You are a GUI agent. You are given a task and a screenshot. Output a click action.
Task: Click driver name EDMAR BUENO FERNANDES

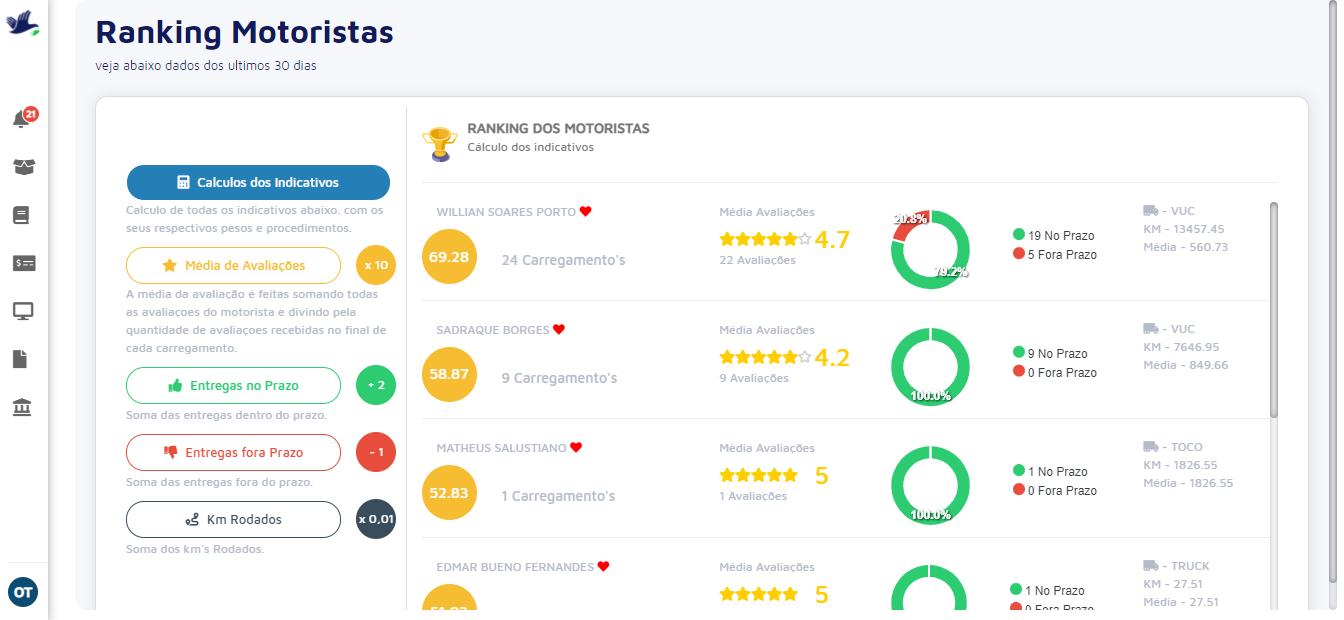click(x=515, y=567)
